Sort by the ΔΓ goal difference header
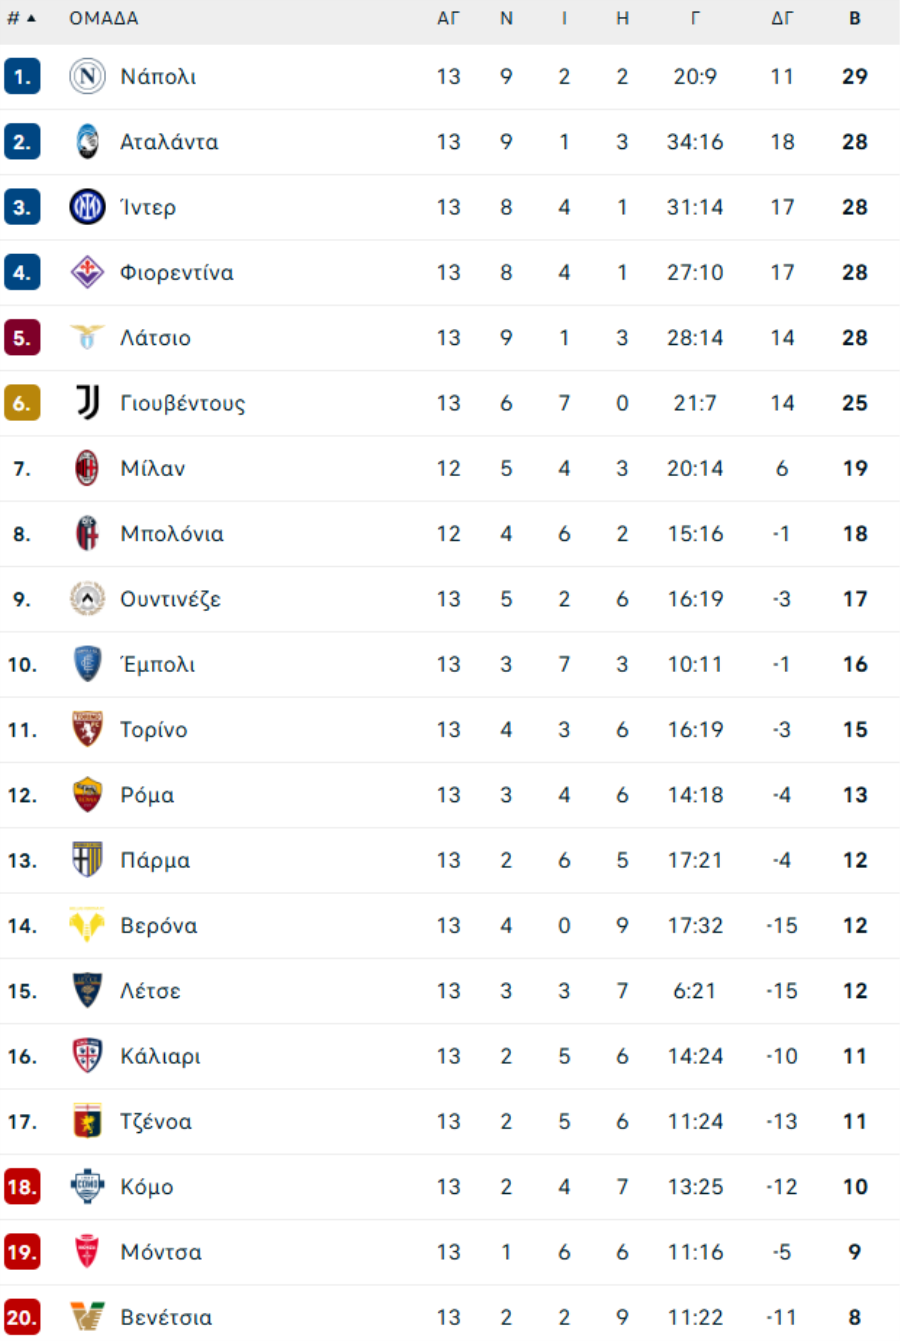900x1341 pixels. [x=782, y=19]
